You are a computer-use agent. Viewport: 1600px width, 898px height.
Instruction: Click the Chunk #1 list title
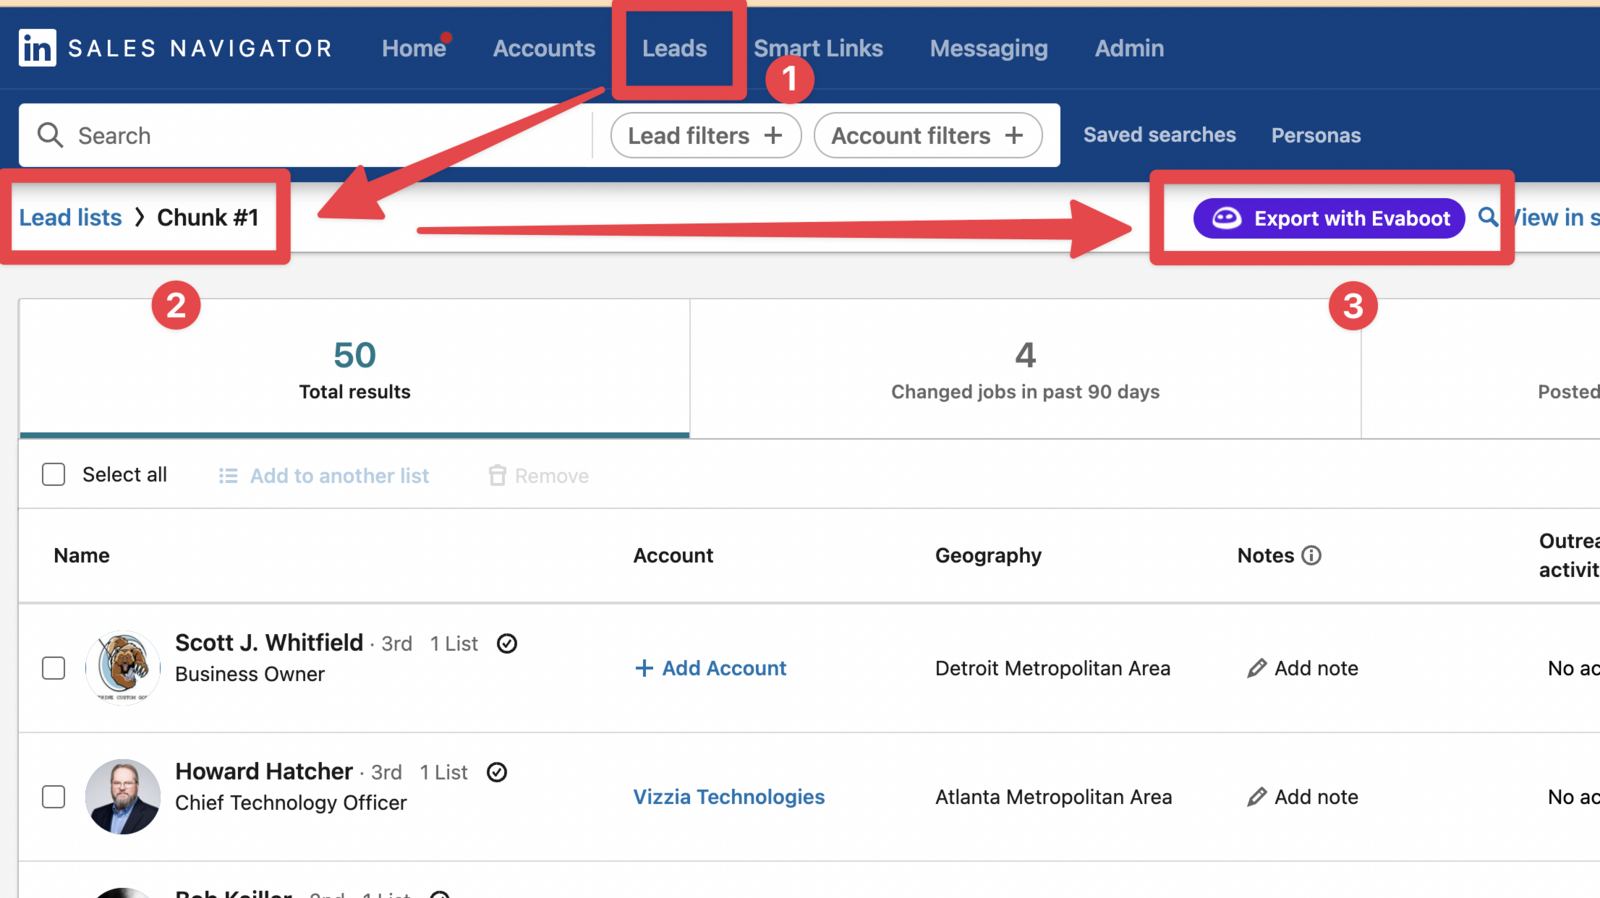point(208,217)
